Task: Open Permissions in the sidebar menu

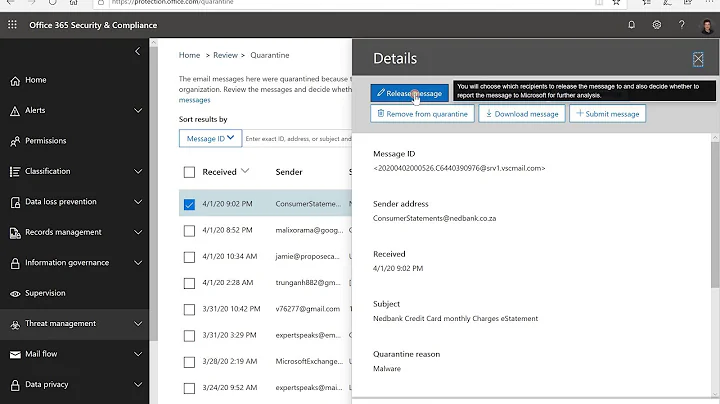Action: point(45,140)
